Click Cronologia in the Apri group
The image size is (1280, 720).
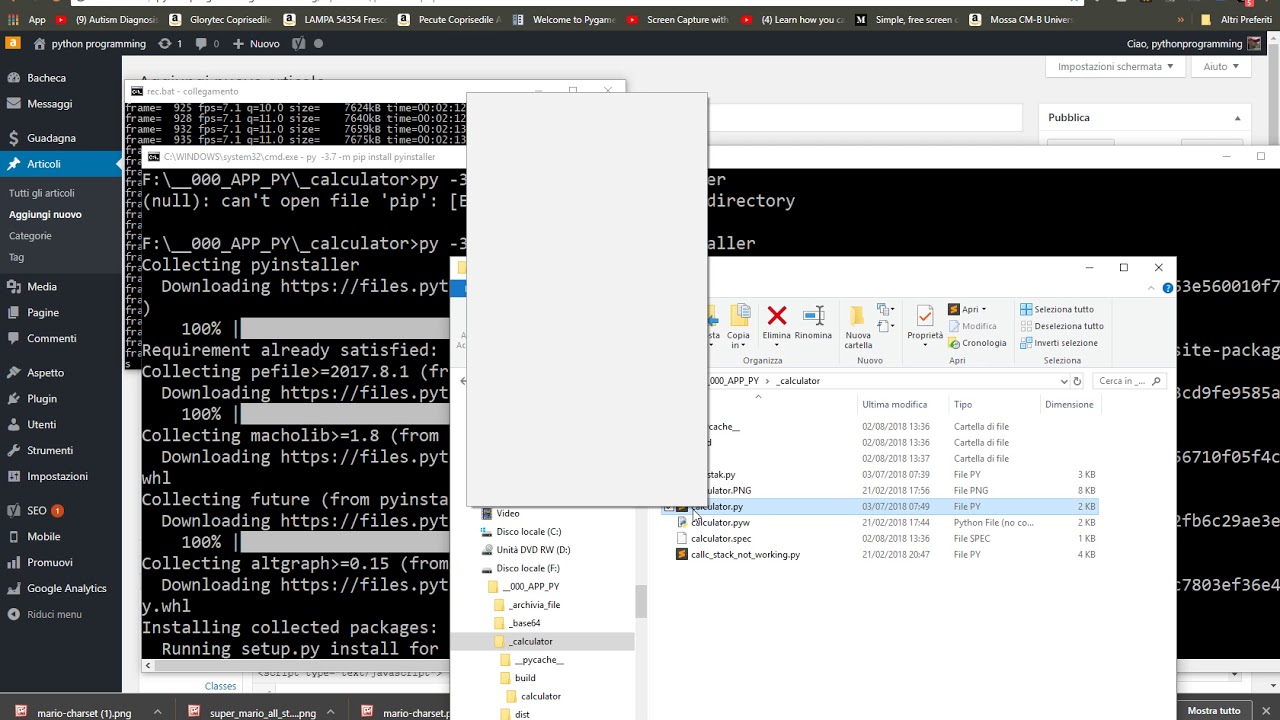pyautogui.click(x=977, y=343)
